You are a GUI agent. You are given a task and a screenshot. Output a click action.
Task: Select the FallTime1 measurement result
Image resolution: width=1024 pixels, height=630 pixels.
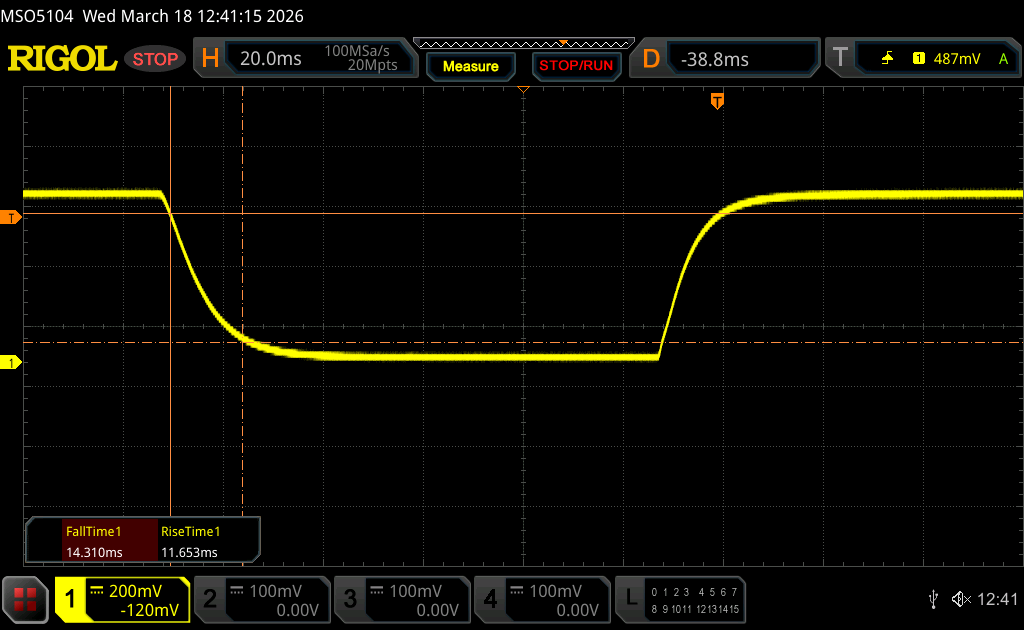(x=93, y=542)
